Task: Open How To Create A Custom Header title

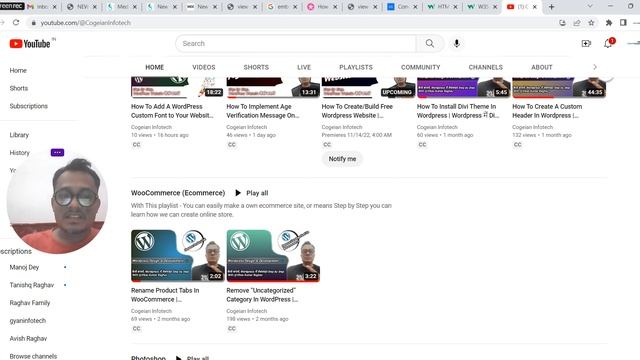Action: click(547, 111)
